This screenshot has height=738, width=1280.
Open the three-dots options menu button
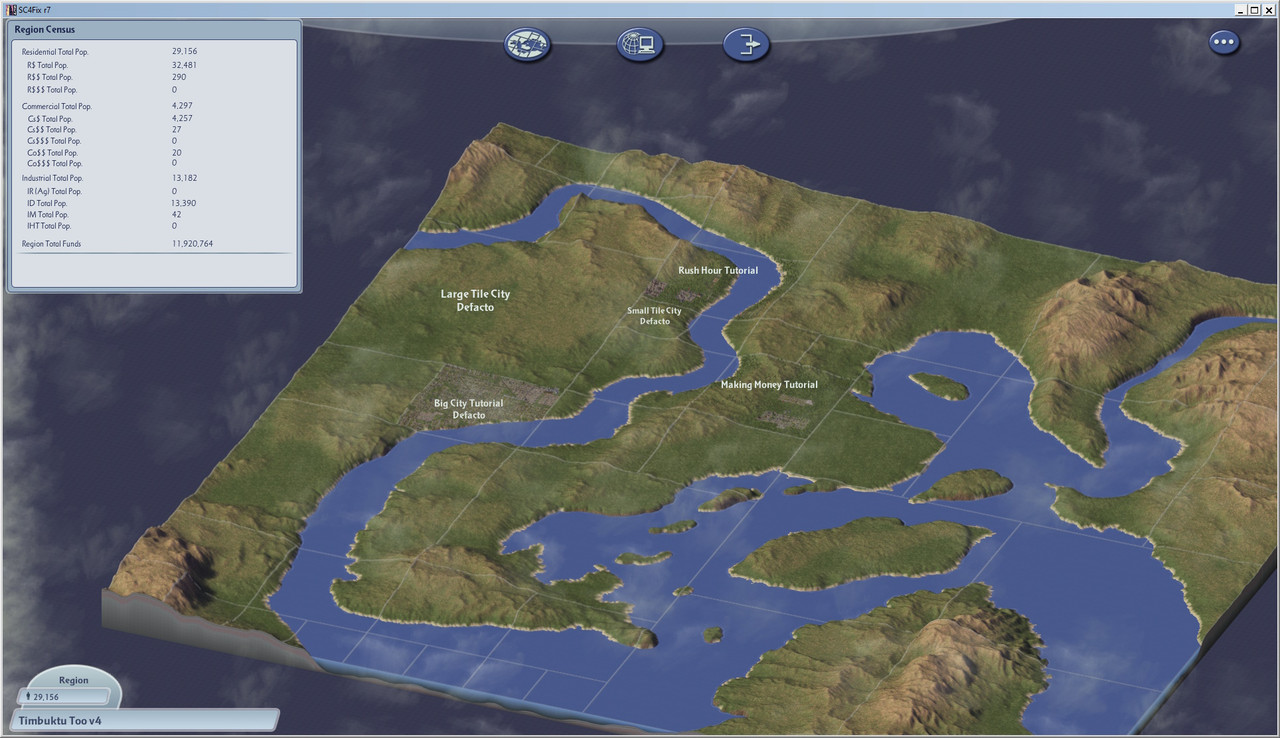tap(1225, 42)
